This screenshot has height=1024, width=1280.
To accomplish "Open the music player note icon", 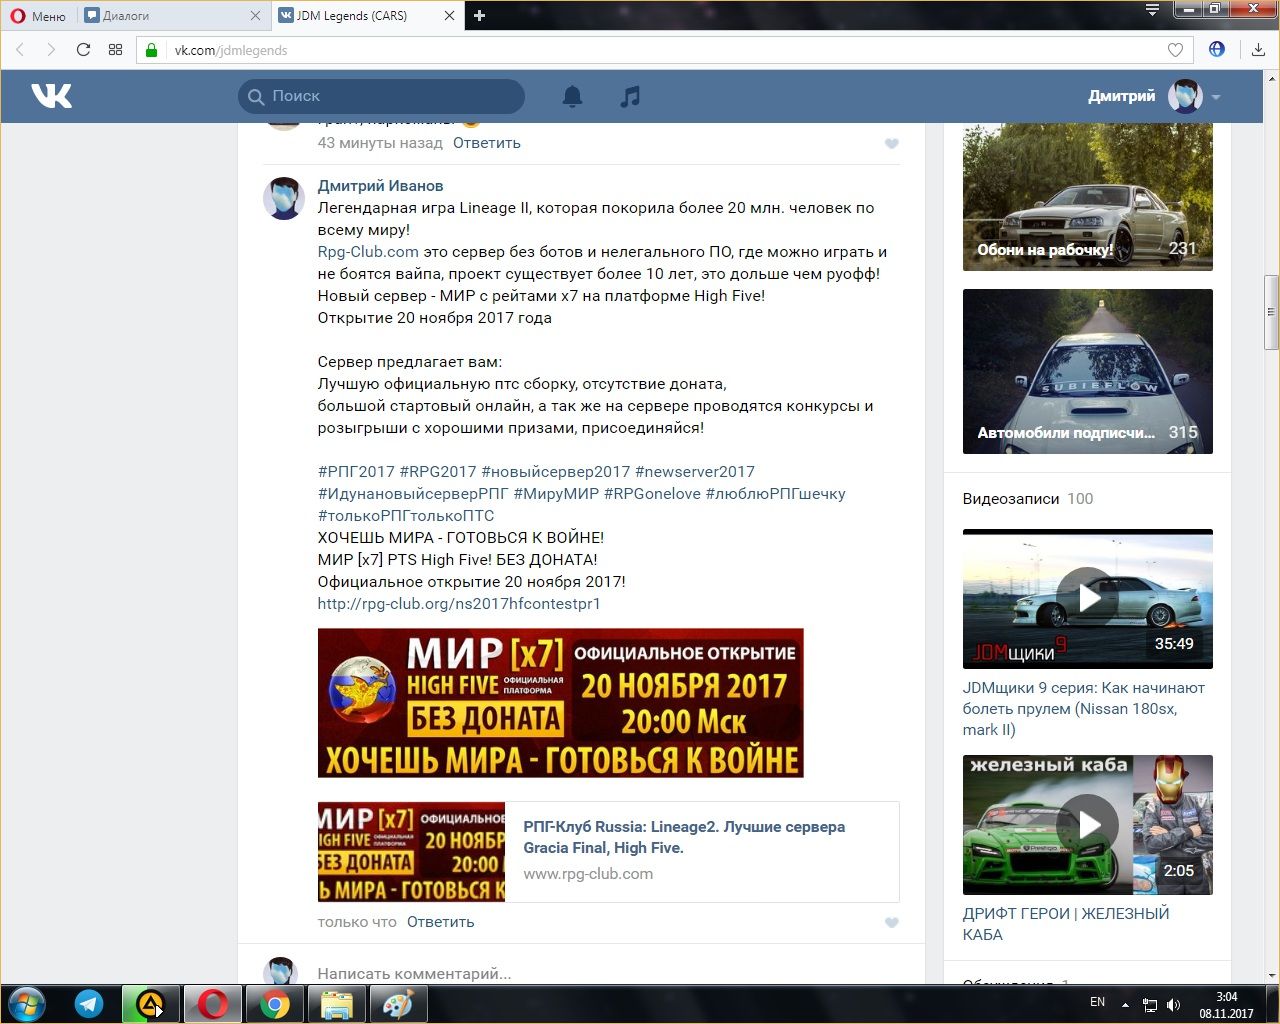I will click(630, 96).
